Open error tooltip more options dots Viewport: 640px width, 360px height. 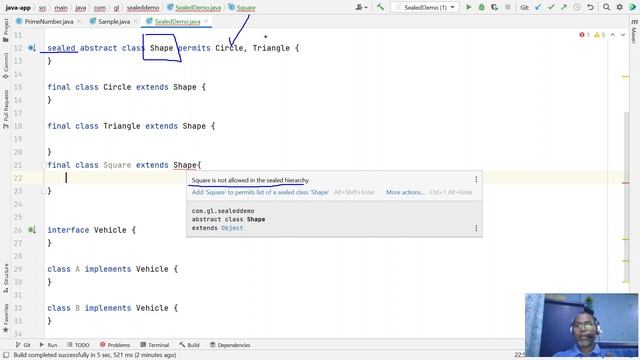click(x=476, y=180)
